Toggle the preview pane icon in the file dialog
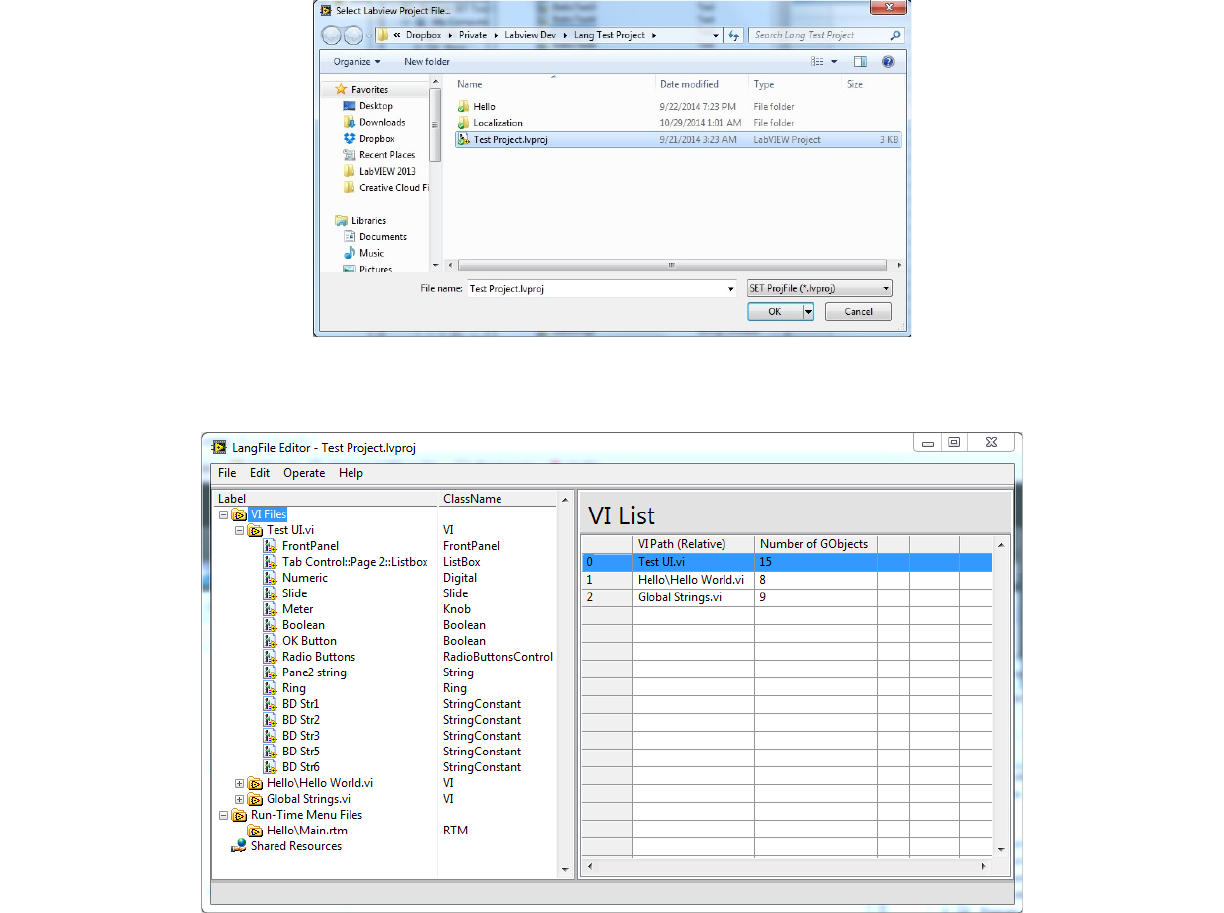 (860, 62)
